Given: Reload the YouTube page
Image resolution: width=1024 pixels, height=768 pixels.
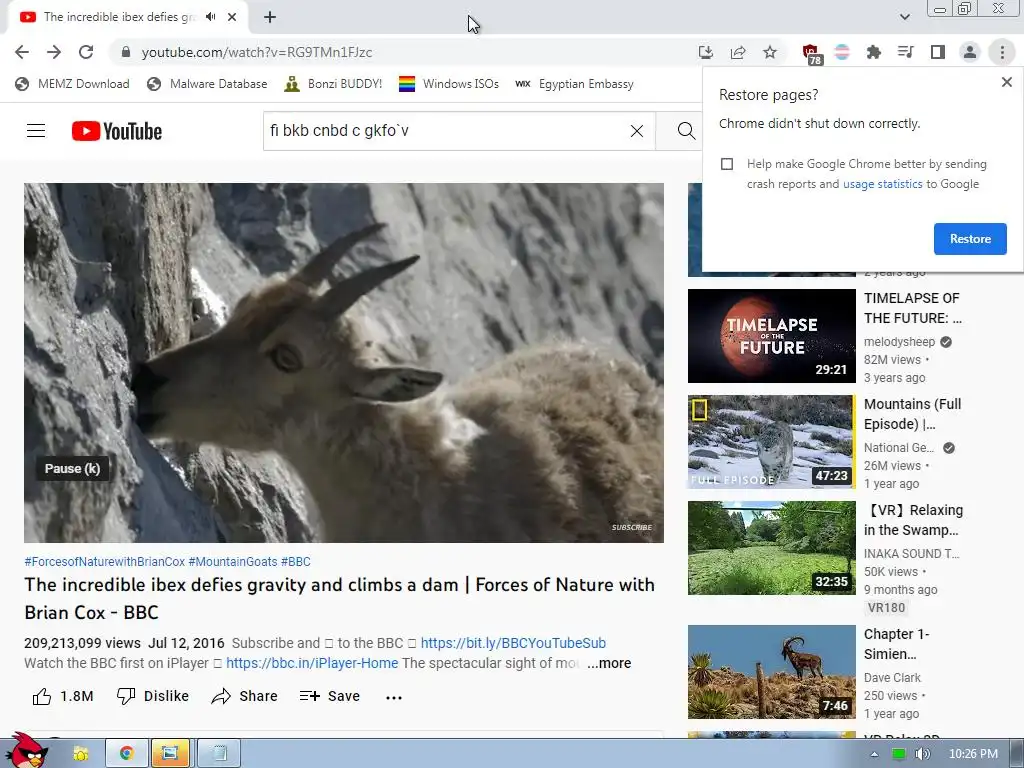Looking at the screenshot, I should (x=86, y=52).
